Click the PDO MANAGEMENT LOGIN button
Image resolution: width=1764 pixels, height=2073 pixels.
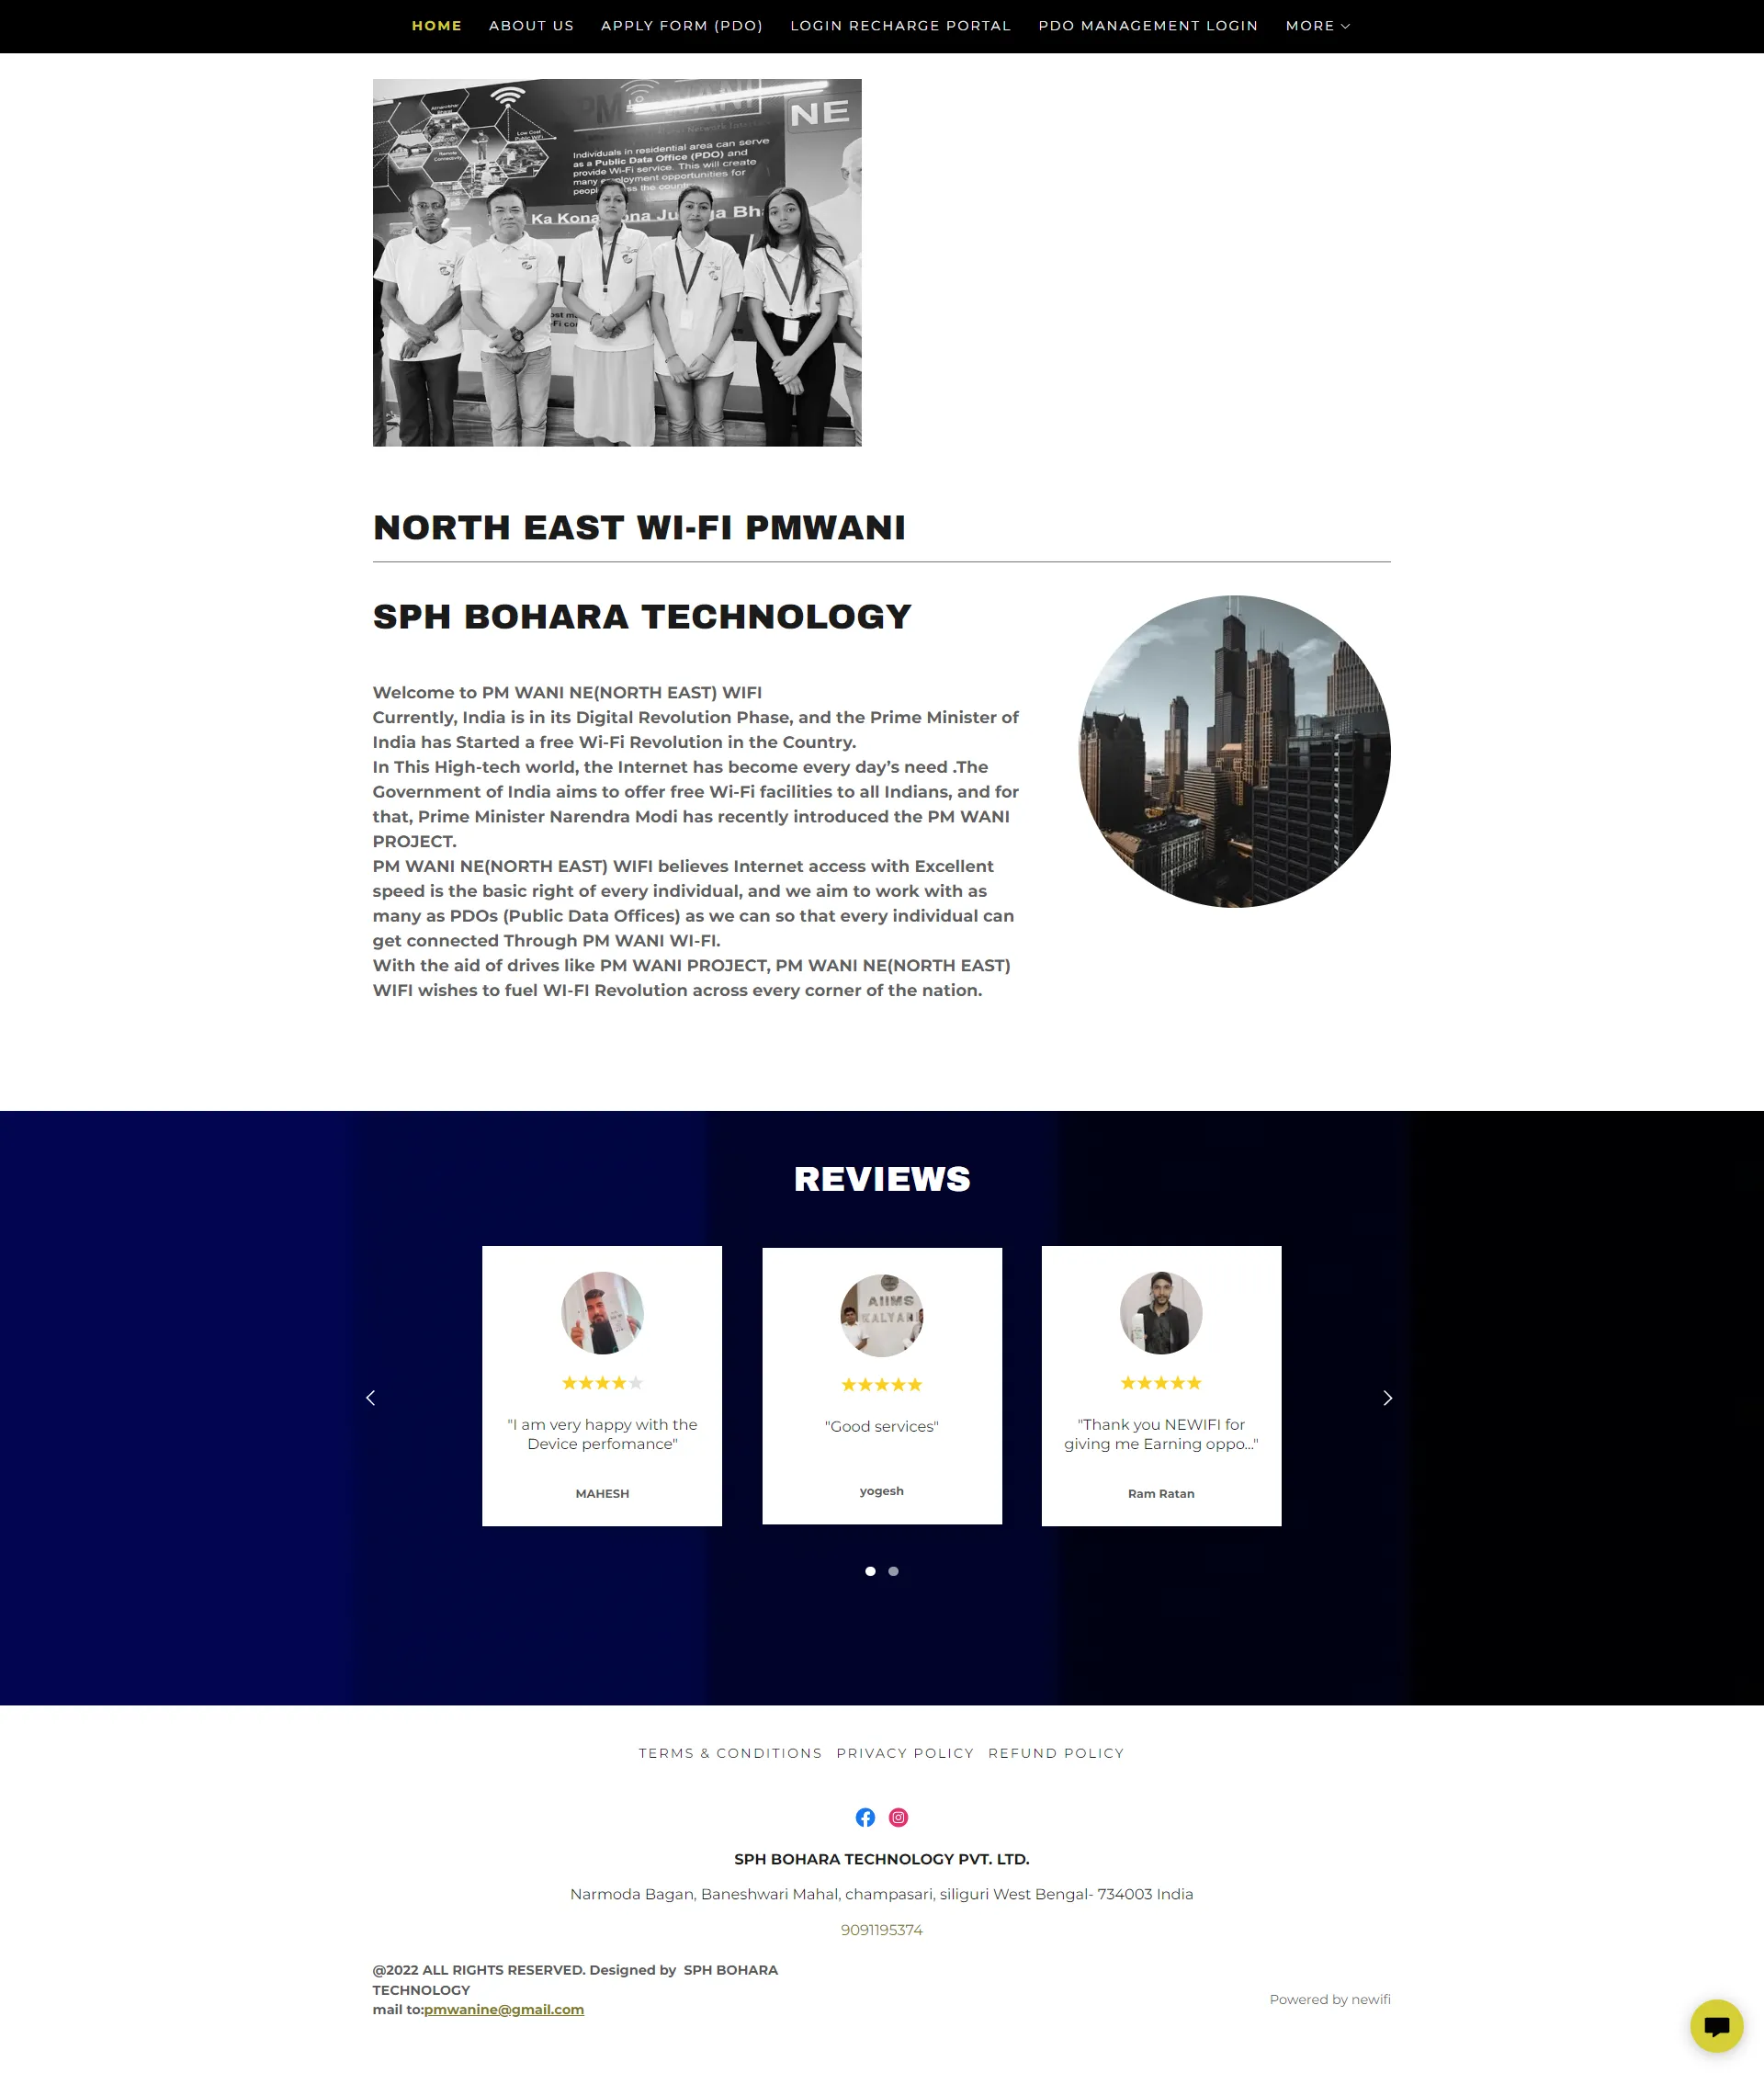tap(1147, 25)
